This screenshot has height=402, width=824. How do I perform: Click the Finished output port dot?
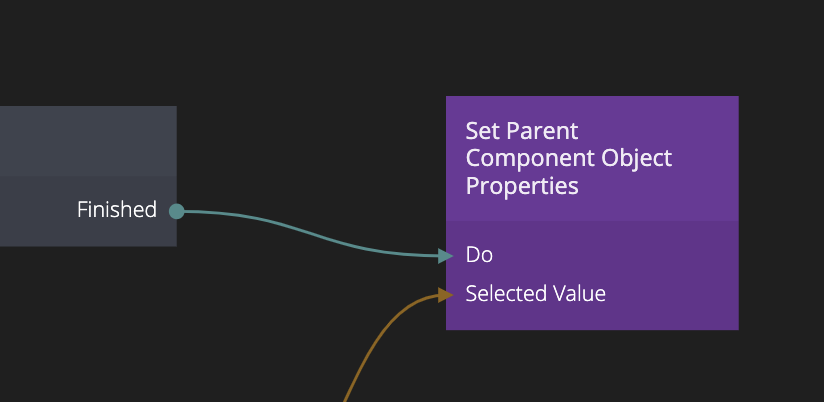pyautogui.click(x=177, y=210)
